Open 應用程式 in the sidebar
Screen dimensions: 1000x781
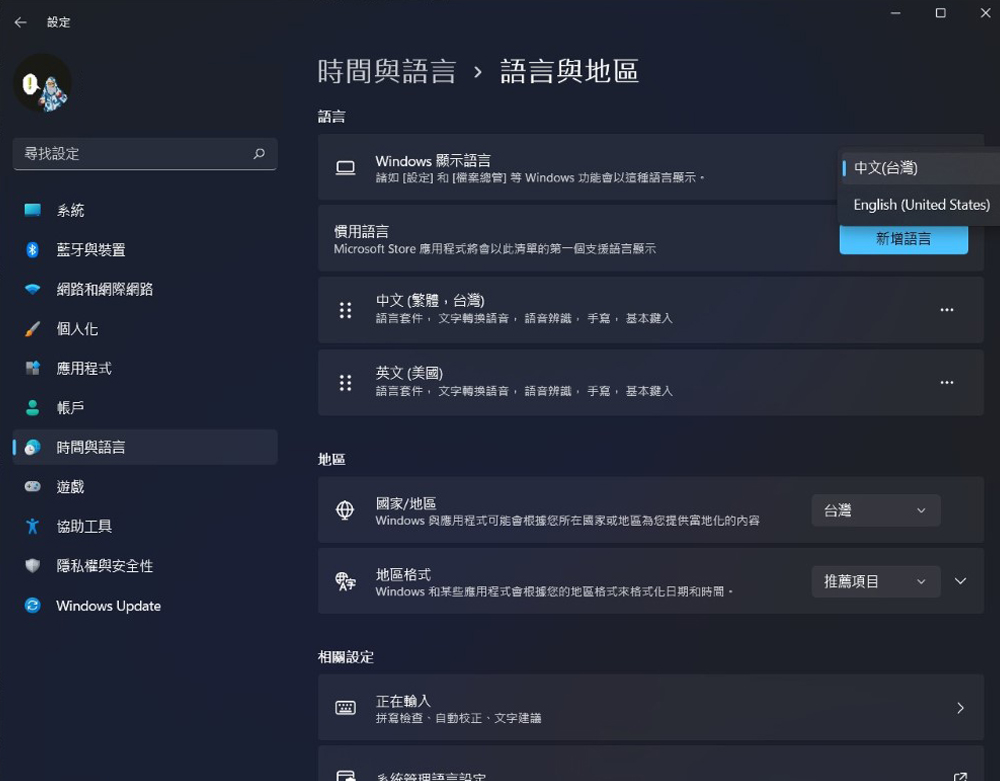pos(145,369)
